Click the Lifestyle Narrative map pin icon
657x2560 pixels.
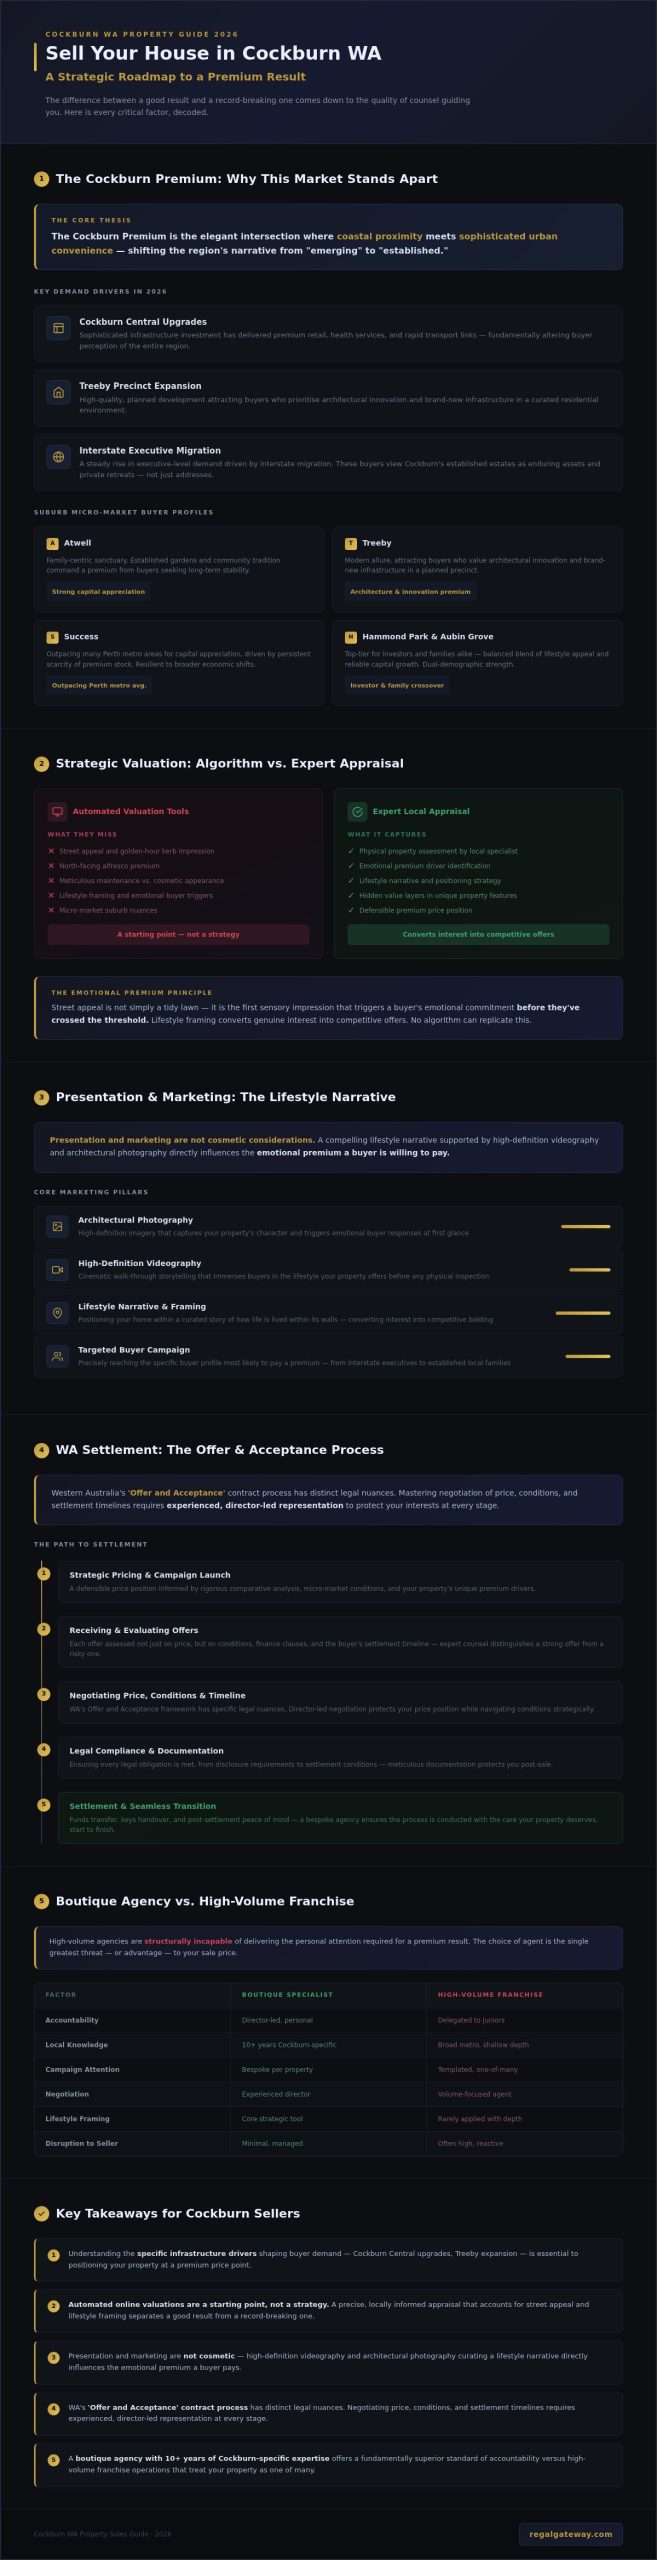57,1312
